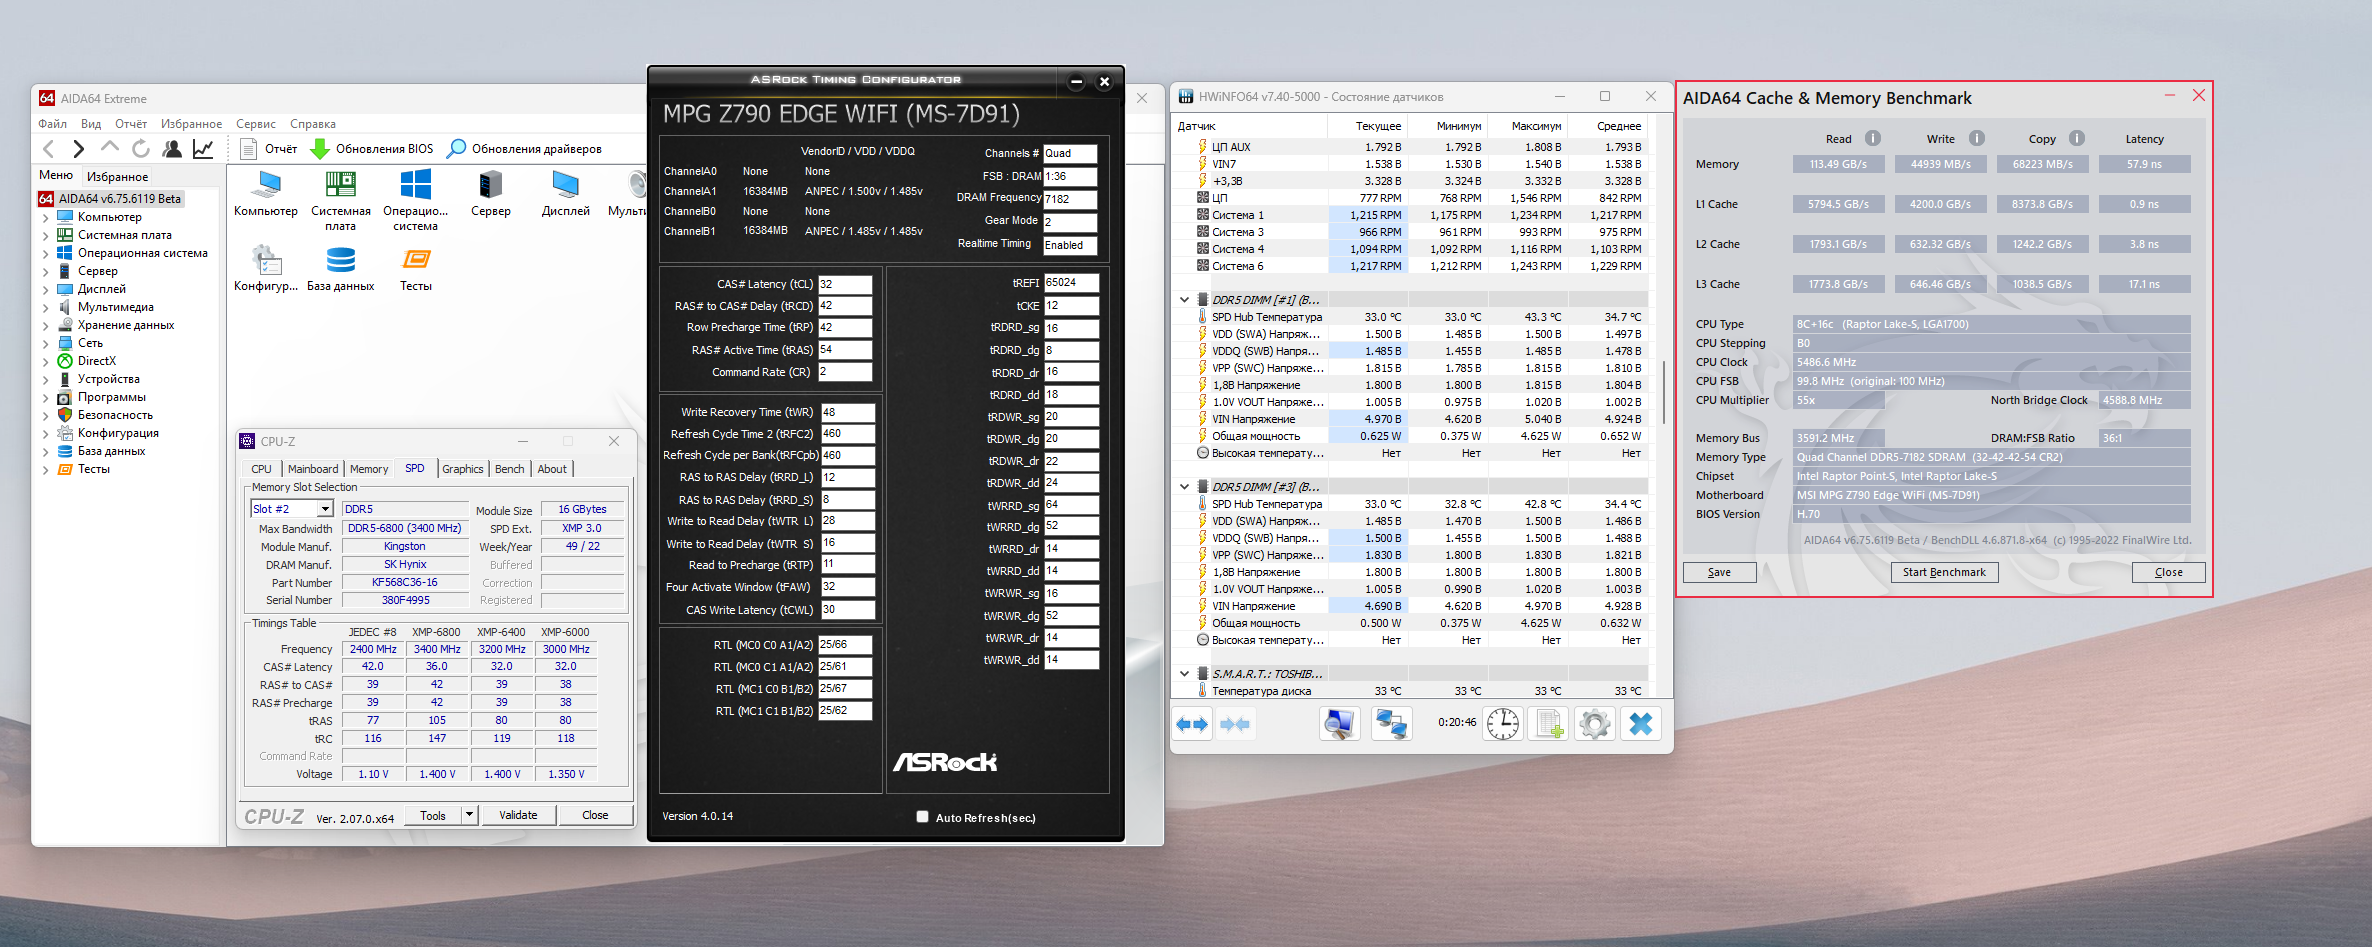Screen dimensions: 2372x947
Task: Open the Вид menu in AIDA64
Action: pos(91,124)
